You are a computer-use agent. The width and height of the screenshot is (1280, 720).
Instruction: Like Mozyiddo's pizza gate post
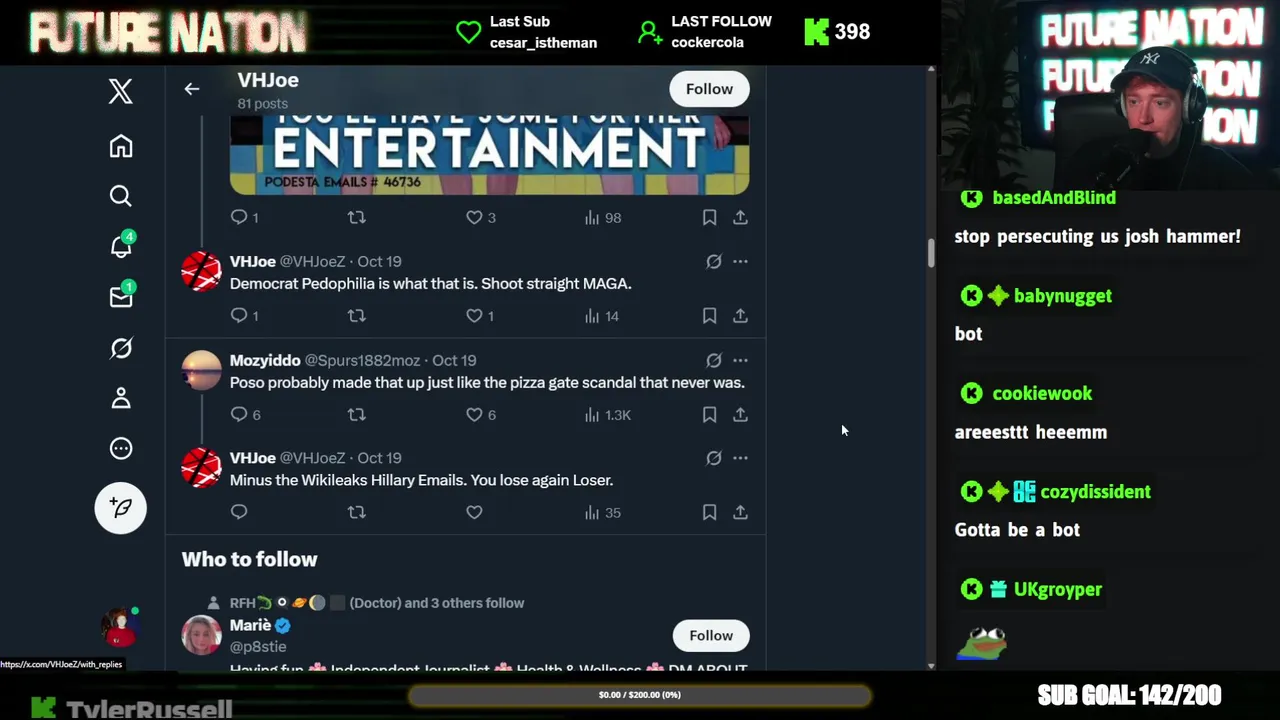pyautogui.click(x=474, y=414)
